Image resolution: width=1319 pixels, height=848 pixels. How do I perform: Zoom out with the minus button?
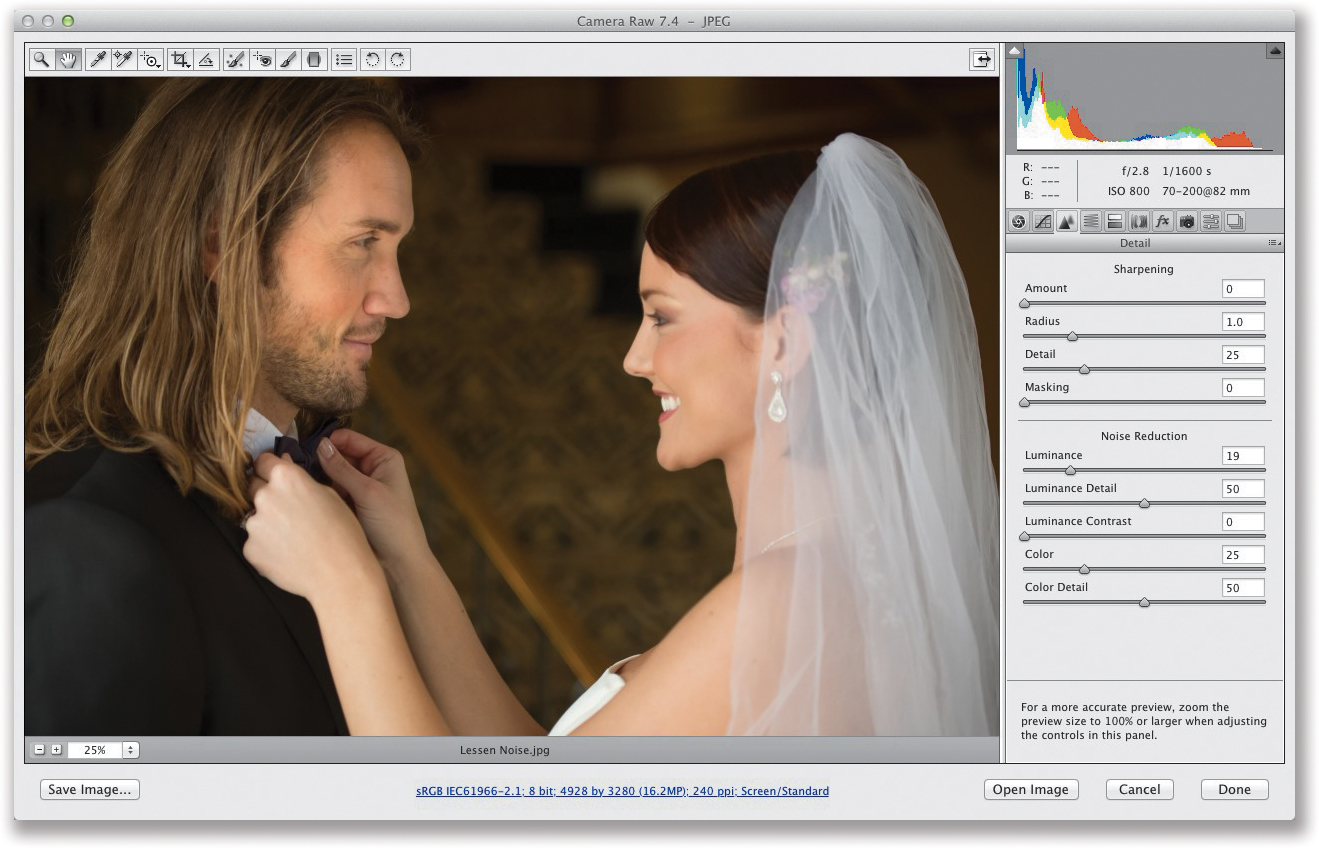pyautogui.click(x=39, y=750)
